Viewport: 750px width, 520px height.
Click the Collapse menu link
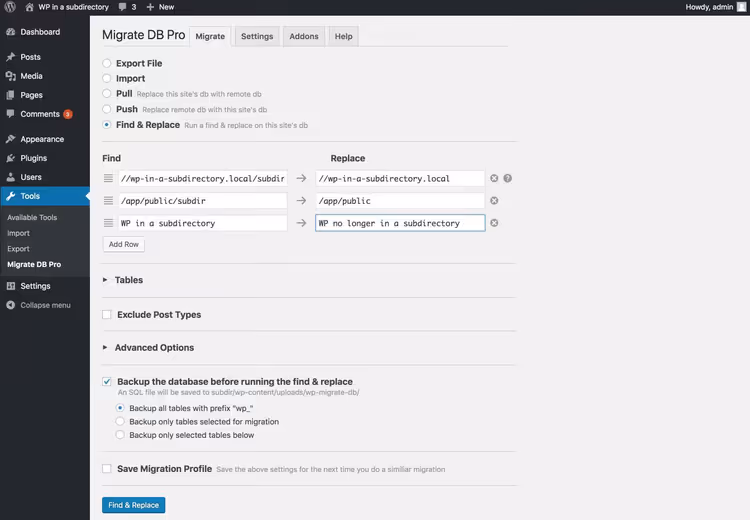click(x=45, y=305)
